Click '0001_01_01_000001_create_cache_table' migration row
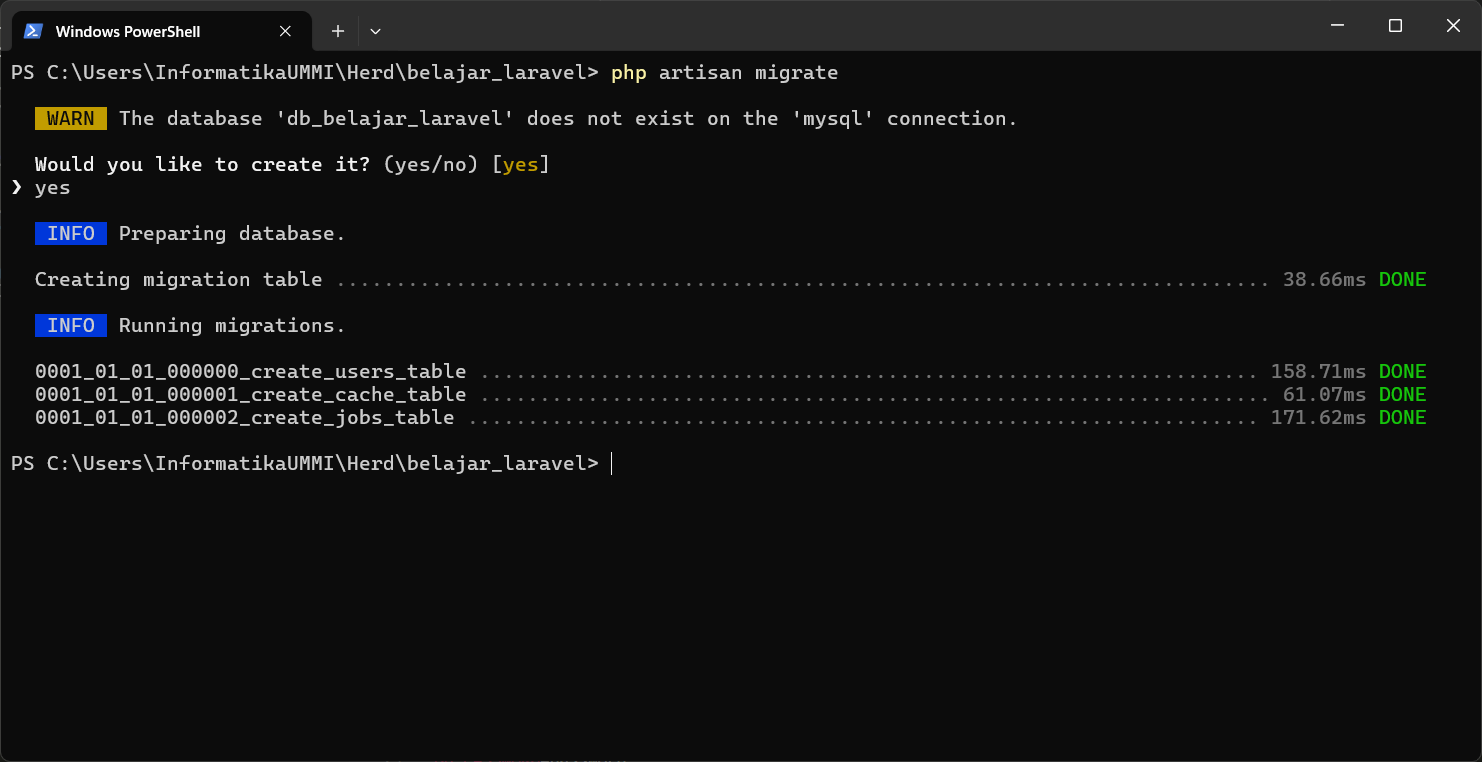Screen dimensions: 1482x762 [730, 394]
